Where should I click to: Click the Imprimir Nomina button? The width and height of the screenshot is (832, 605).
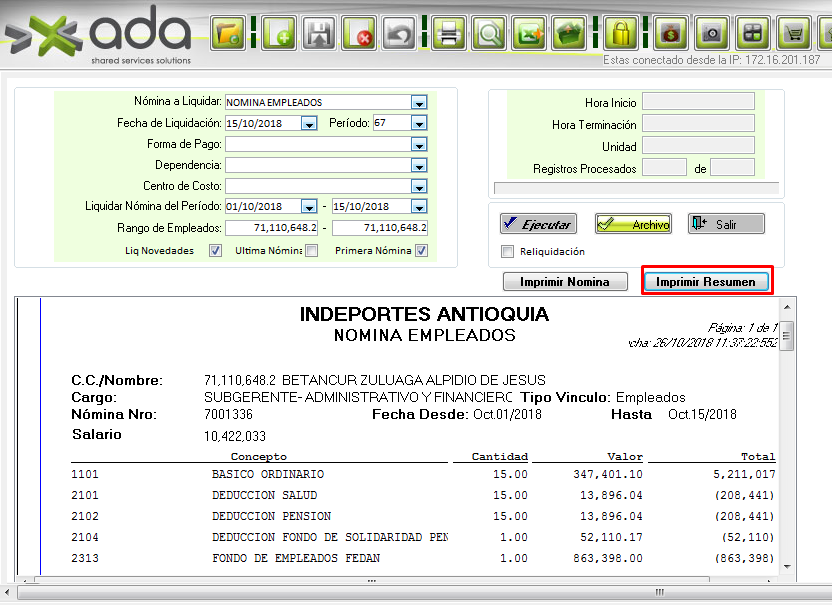[x=565, y=282]
